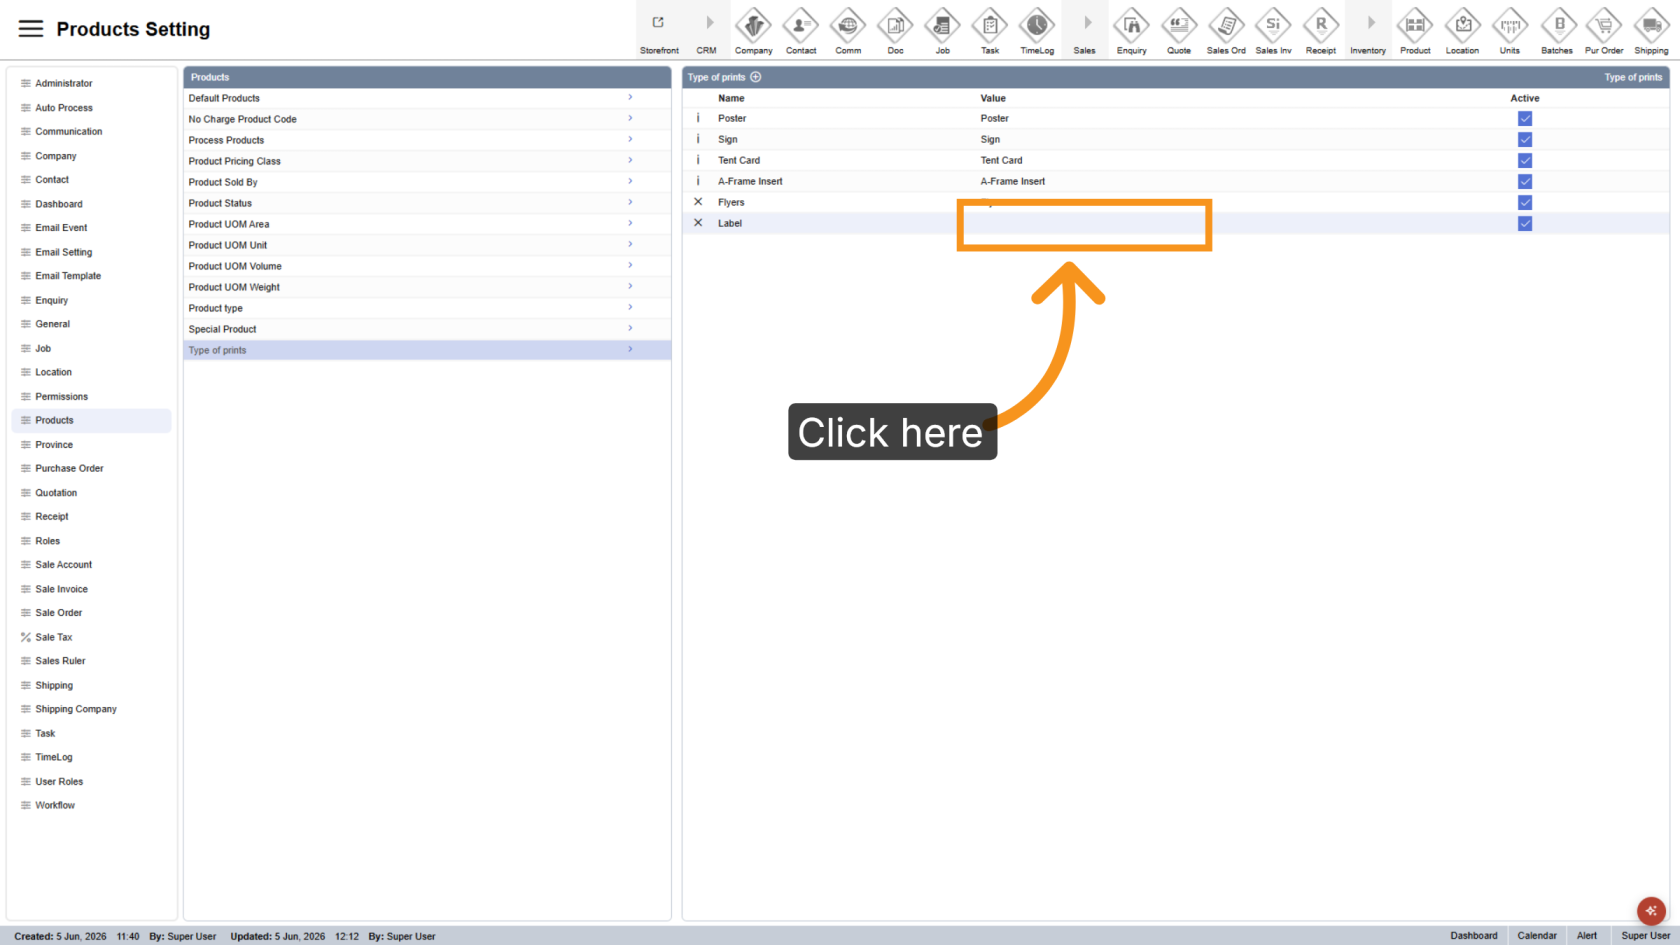
Task: Toggle Active checkbox for A-Frame Insert
Action: [x=1525, y=181]
